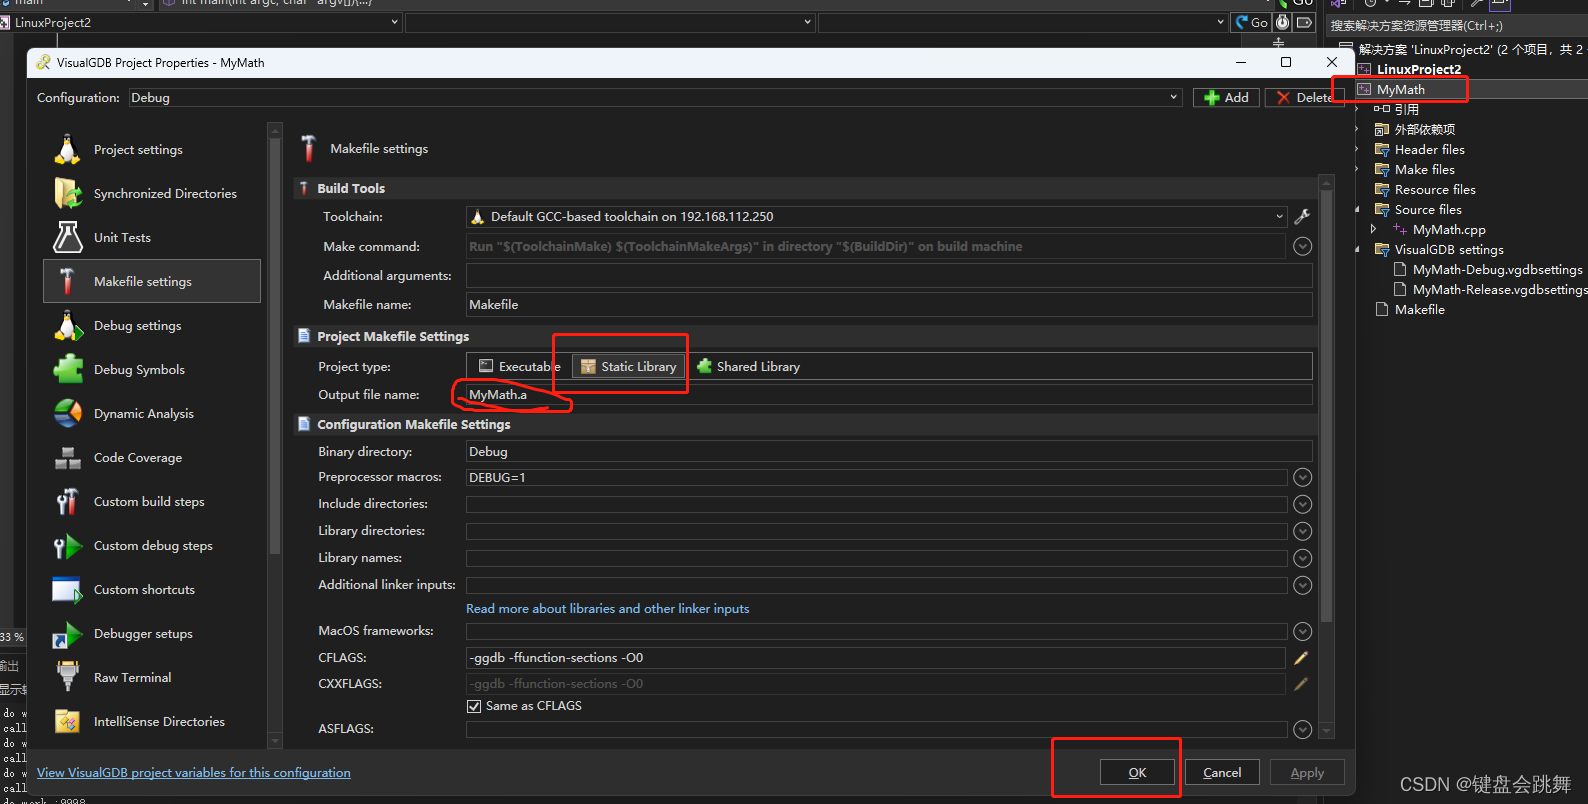Click the Code Coverage icon

click(68, 458)
